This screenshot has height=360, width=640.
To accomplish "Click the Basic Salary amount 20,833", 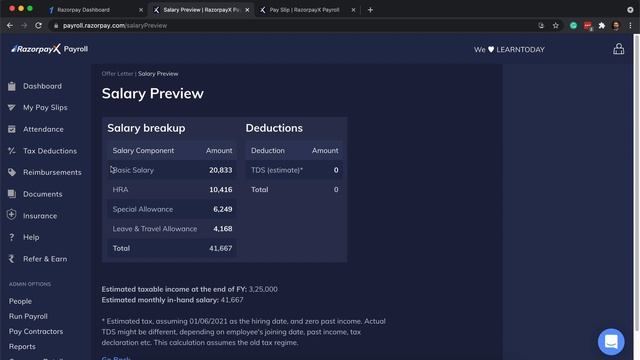I will point(220,170).
